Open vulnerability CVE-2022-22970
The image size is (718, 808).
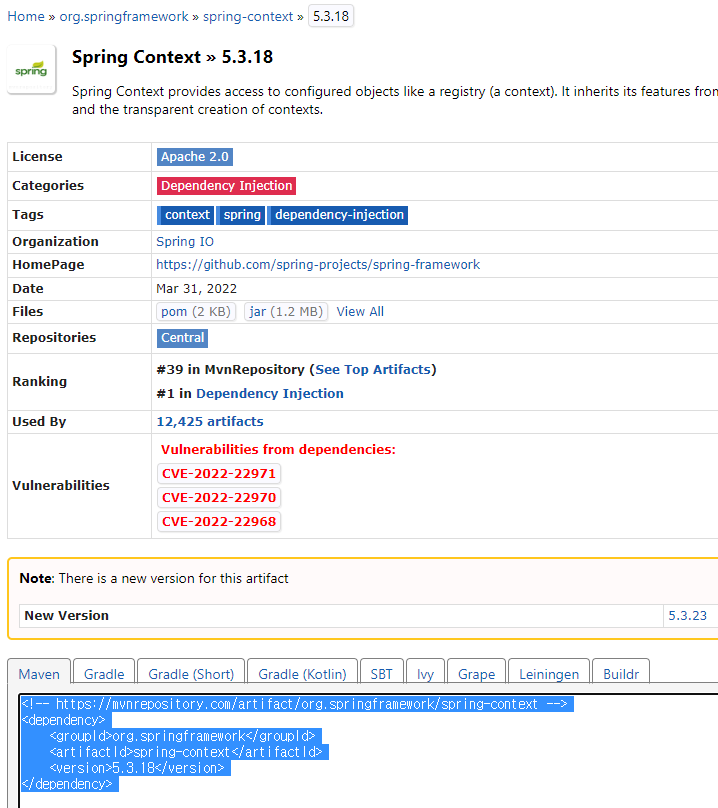[219, 498]
